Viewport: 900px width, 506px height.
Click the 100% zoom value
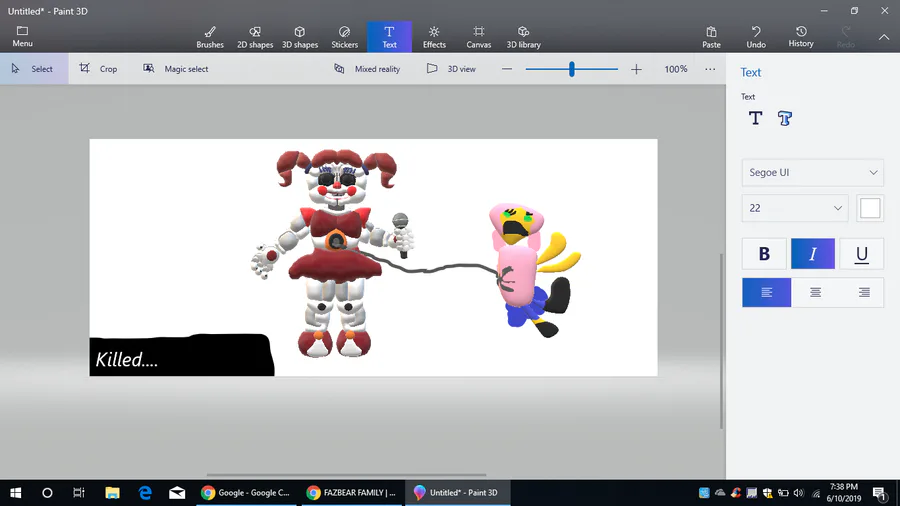click(x=676, y=69)
